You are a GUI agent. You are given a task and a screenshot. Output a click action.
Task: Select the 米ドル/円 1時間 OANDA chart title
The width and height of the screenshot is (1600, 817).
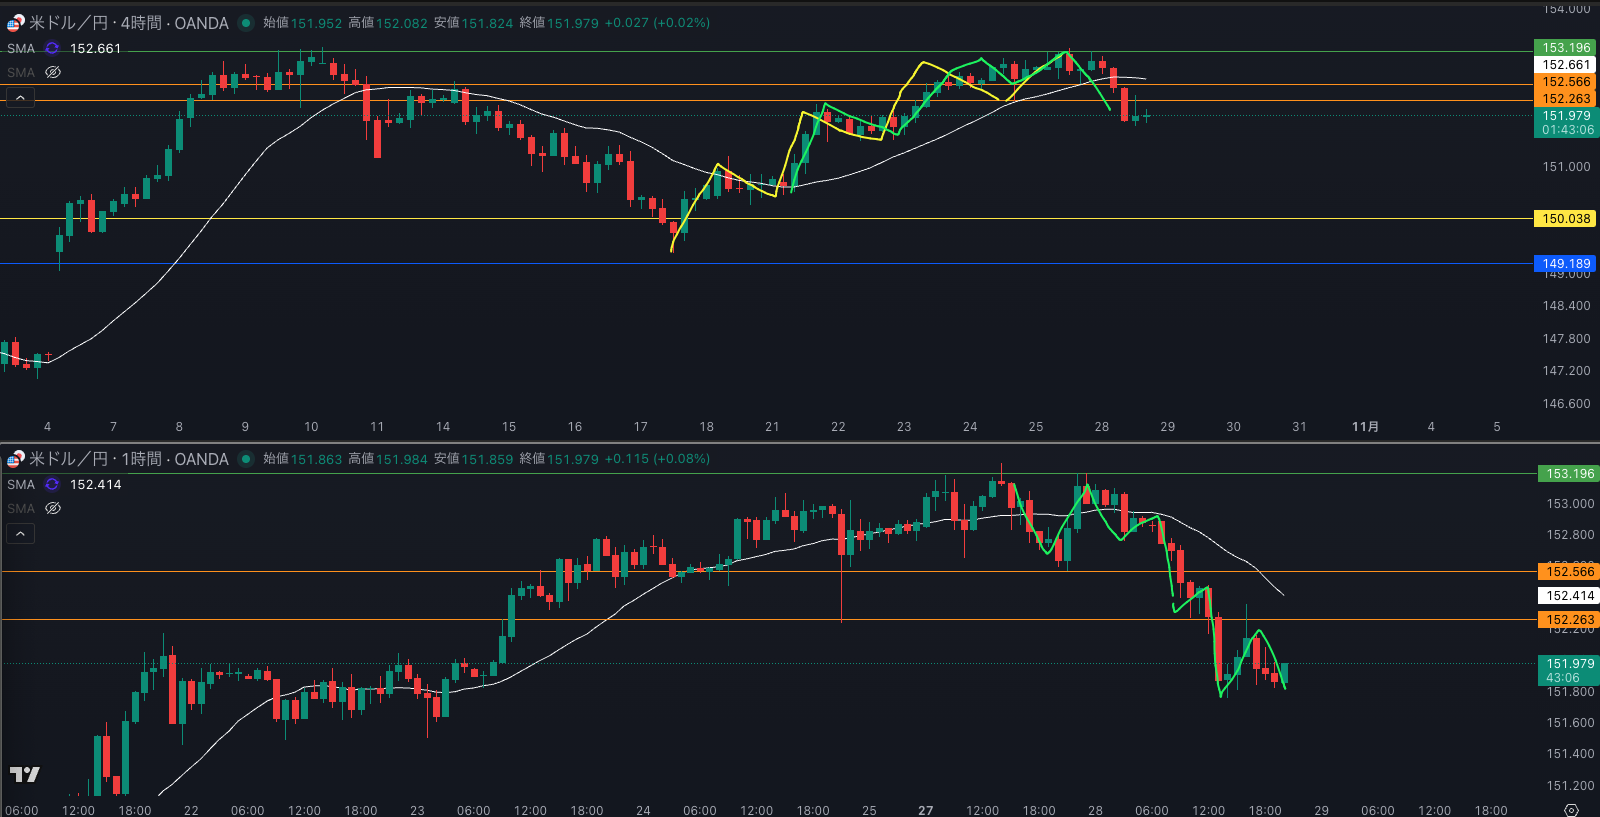(x=128, y=459)
